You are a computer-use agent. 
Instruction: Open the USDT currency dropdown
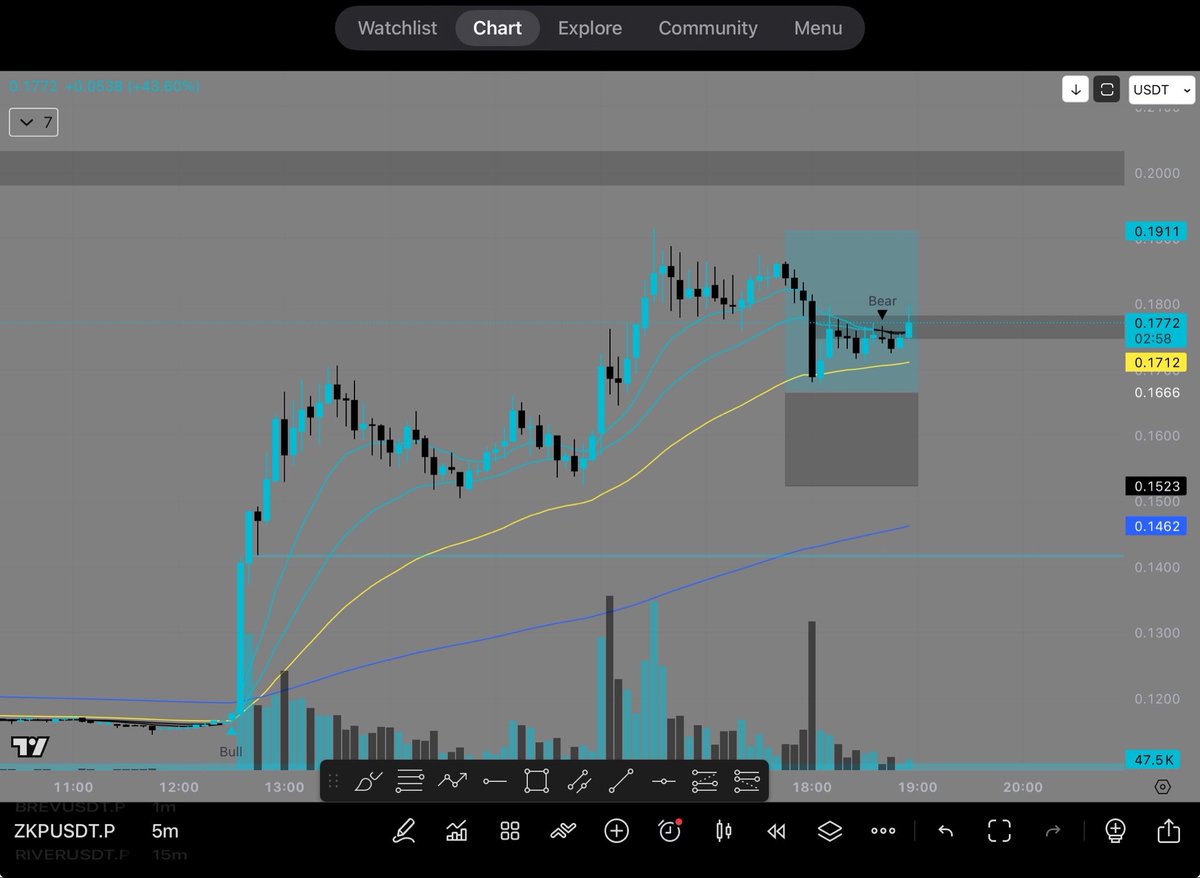point(1162,89)
